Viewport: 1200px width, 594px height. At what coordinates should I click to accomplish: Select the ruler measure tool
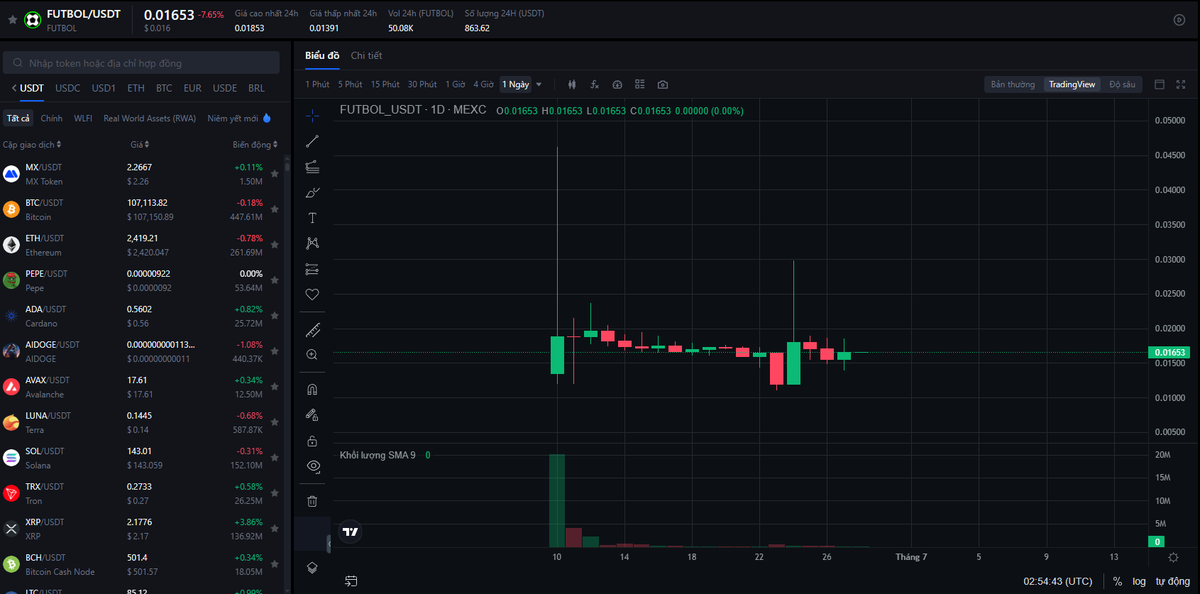[x=312, y=330]
